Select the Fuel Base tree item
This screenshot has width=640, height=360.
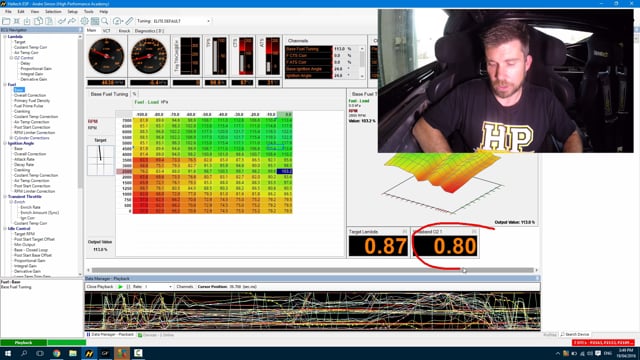click(19, 90)
